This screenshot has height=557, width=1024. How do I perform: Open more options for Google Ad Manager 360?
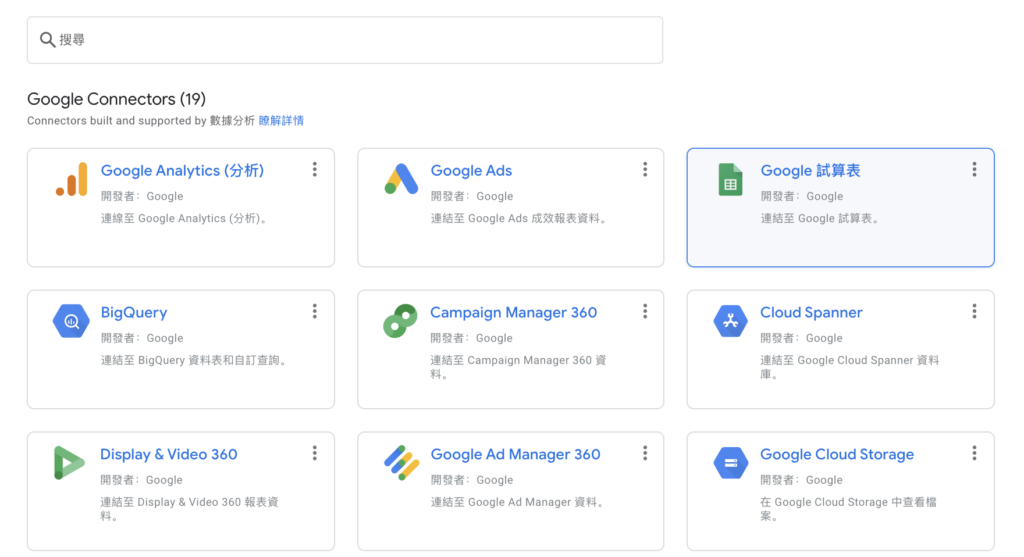pos(645,453)
